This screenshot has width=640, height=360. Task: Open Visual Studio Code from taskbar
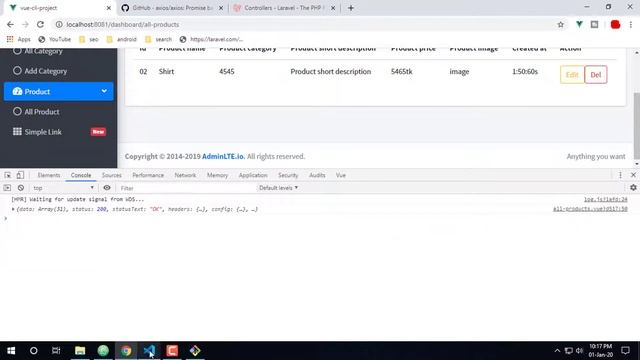149,351
